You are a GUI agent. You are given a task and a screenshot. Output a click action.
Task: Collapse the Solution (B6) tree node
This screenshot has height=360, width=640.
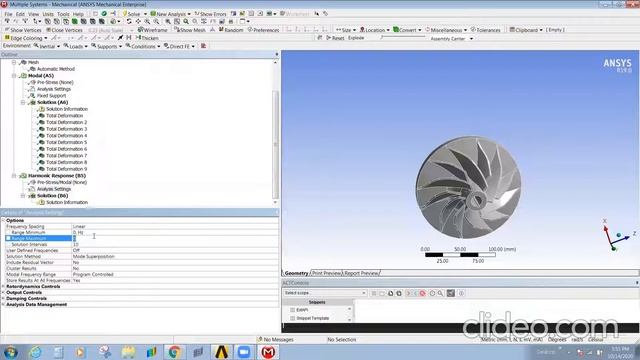[23, 196]
